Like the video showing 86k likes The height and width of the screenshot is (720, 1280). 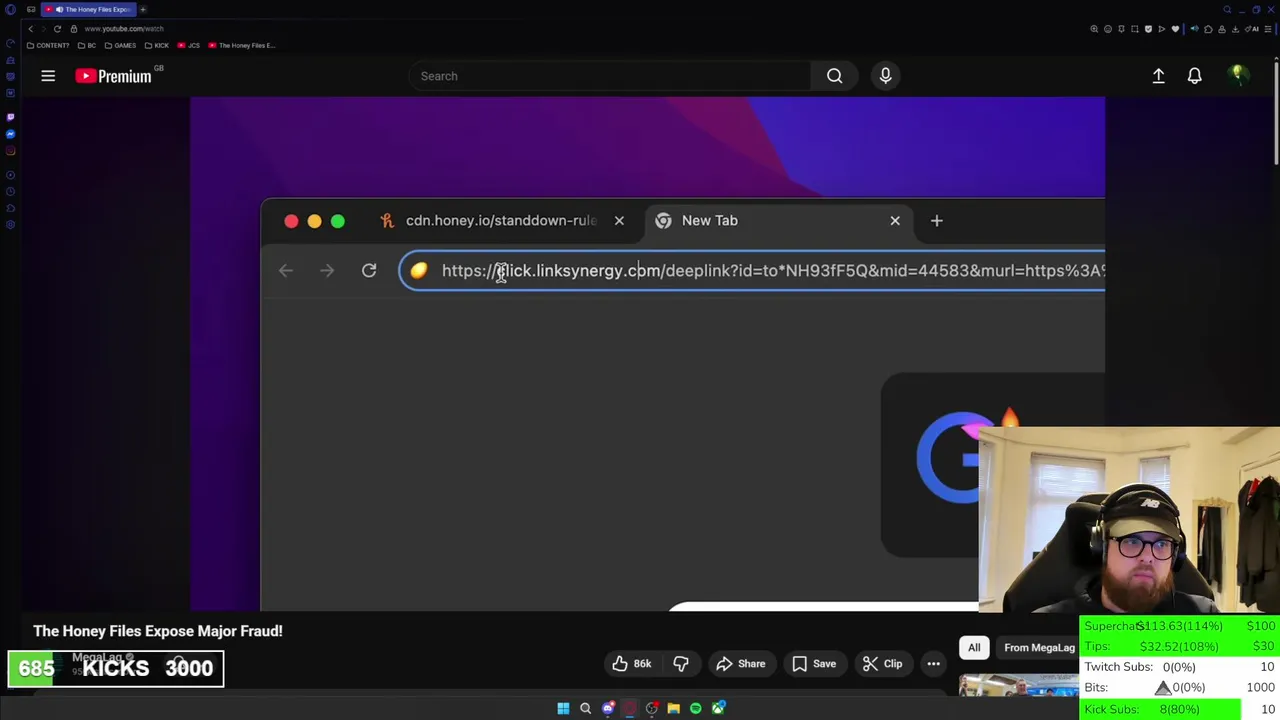632,664
